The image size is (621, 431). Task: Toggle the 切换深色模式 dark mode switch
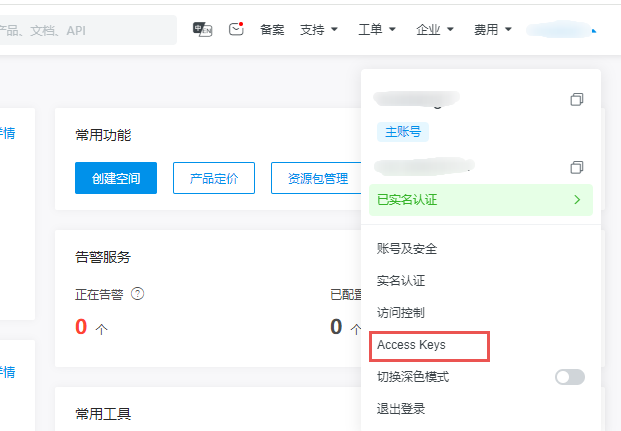coord(569,377)
